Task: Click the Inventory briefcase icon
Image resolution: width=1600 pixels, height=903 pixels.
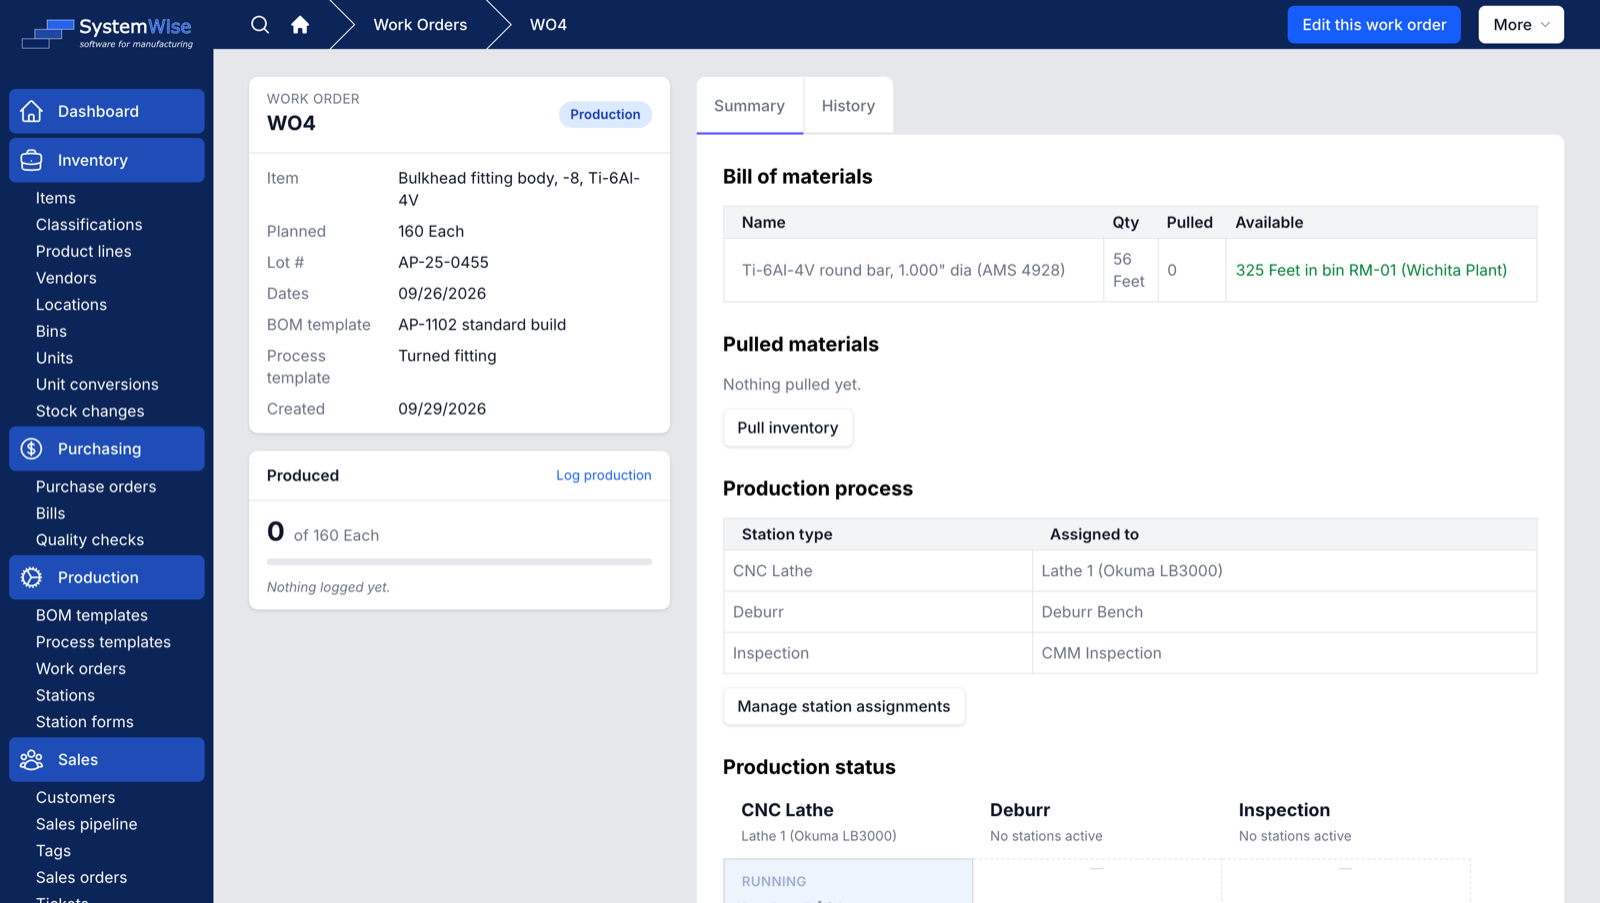Action: pyautogui.click(x=32, y=160)
